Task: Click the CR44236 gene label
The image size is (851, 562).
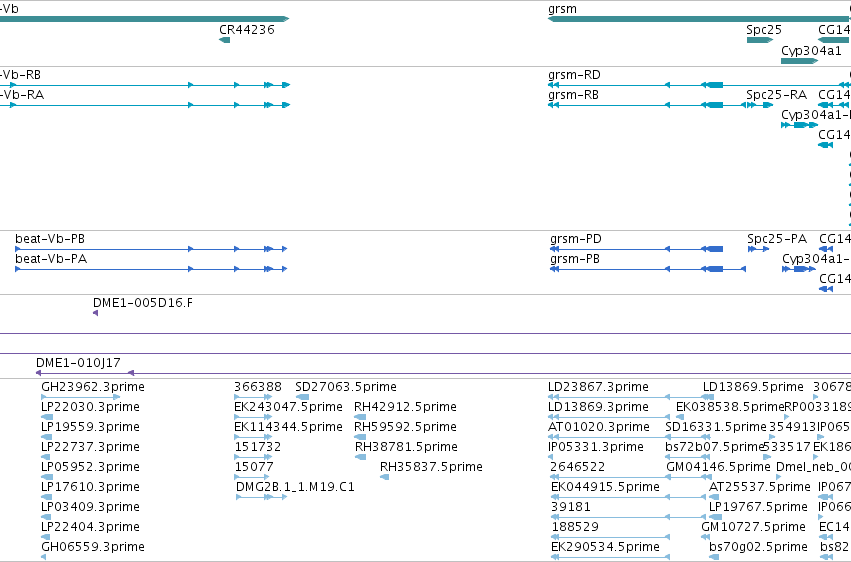Action: tap(246, 30)
